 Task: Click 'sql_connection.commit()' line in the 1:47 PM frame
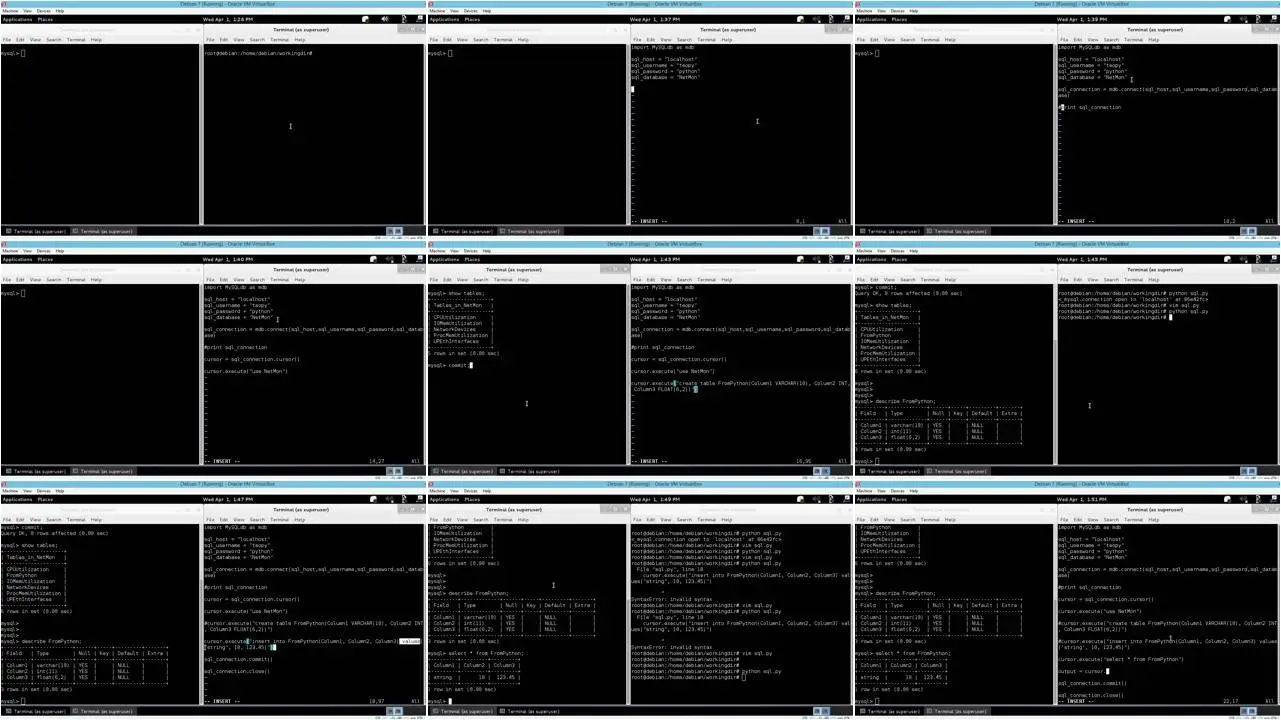[238, 659]
